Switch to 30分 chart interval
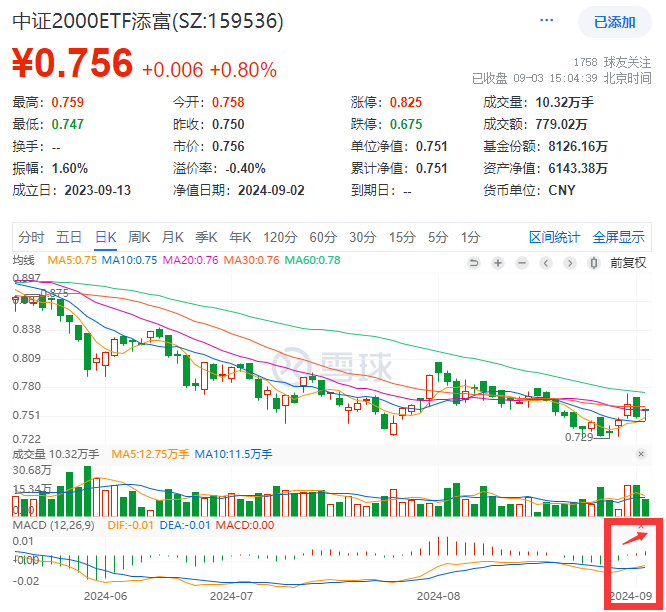666x612 pixels. [363, 237]
